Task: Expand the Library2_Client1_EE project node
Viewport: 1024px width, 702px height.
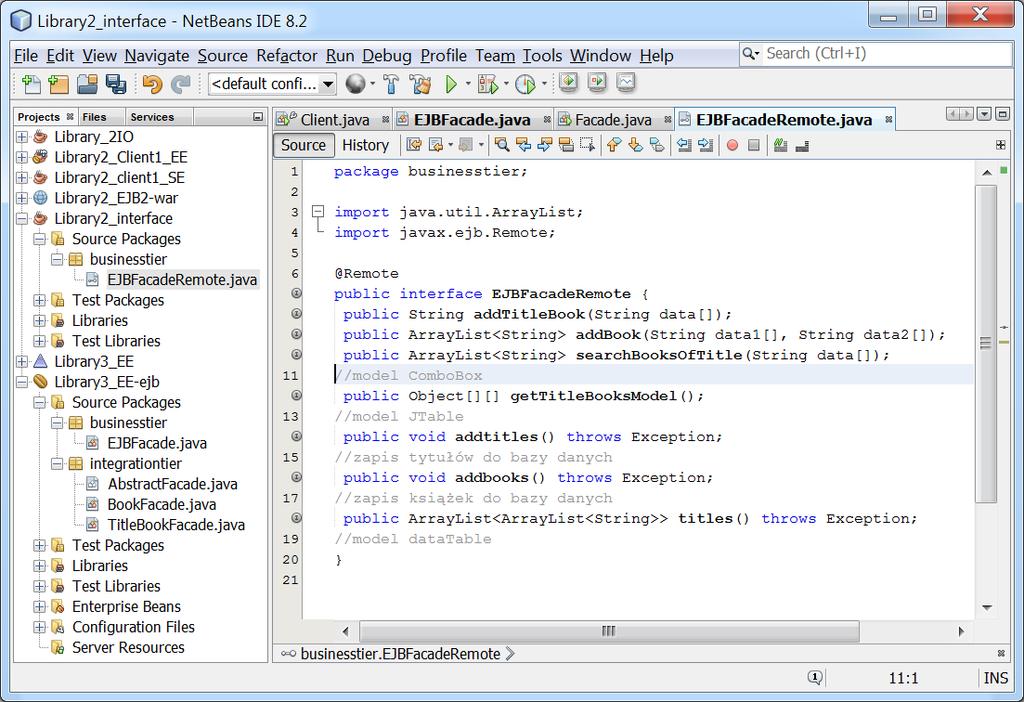Action: point(22,157)
